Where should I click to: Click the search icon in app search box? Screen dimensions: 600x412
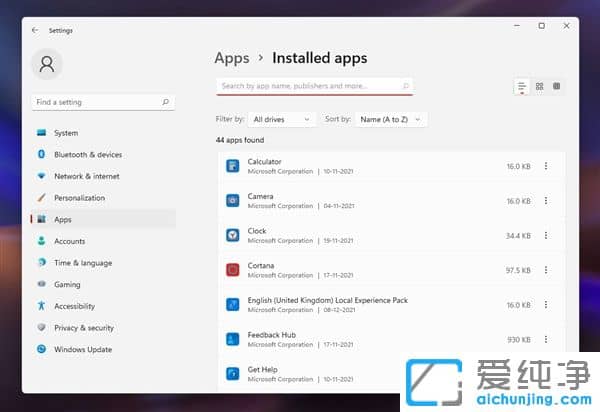pos(406,86)
